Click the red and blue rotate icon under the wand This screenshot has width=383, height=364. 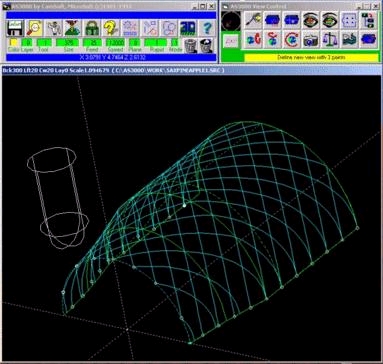click(x=253, y=39)
